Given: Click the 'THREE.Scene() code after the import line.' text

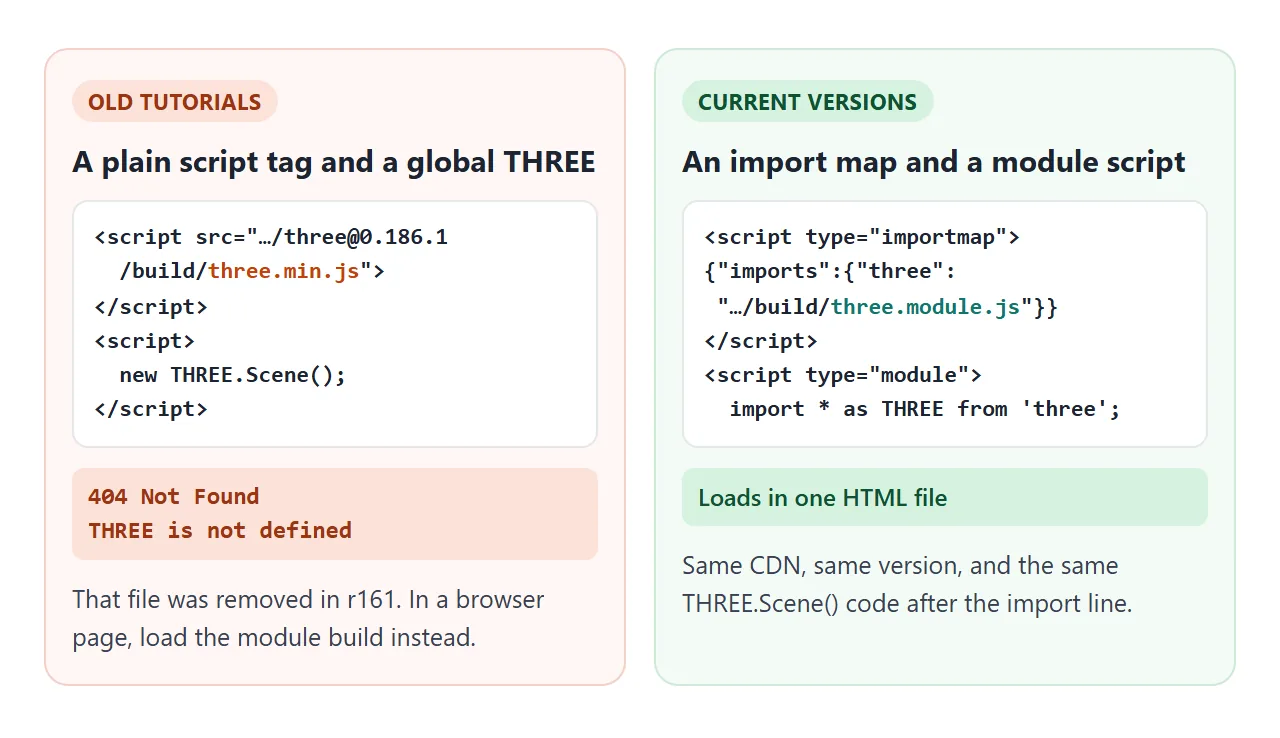Looking at the screenshot, I should (x=907, y=604).
